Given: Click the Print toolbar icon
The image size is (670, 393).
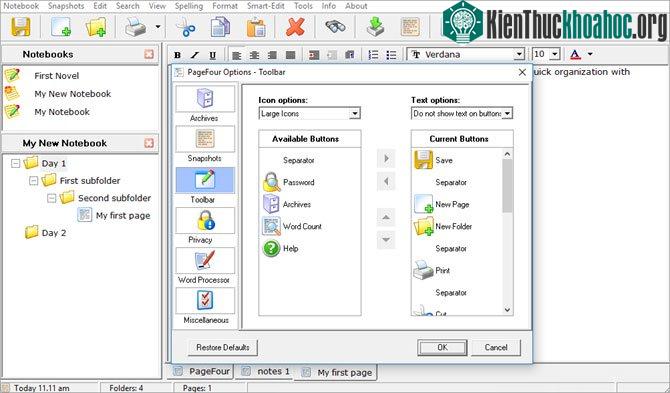Looking at the screenshot, I should [x=136, y=27].
